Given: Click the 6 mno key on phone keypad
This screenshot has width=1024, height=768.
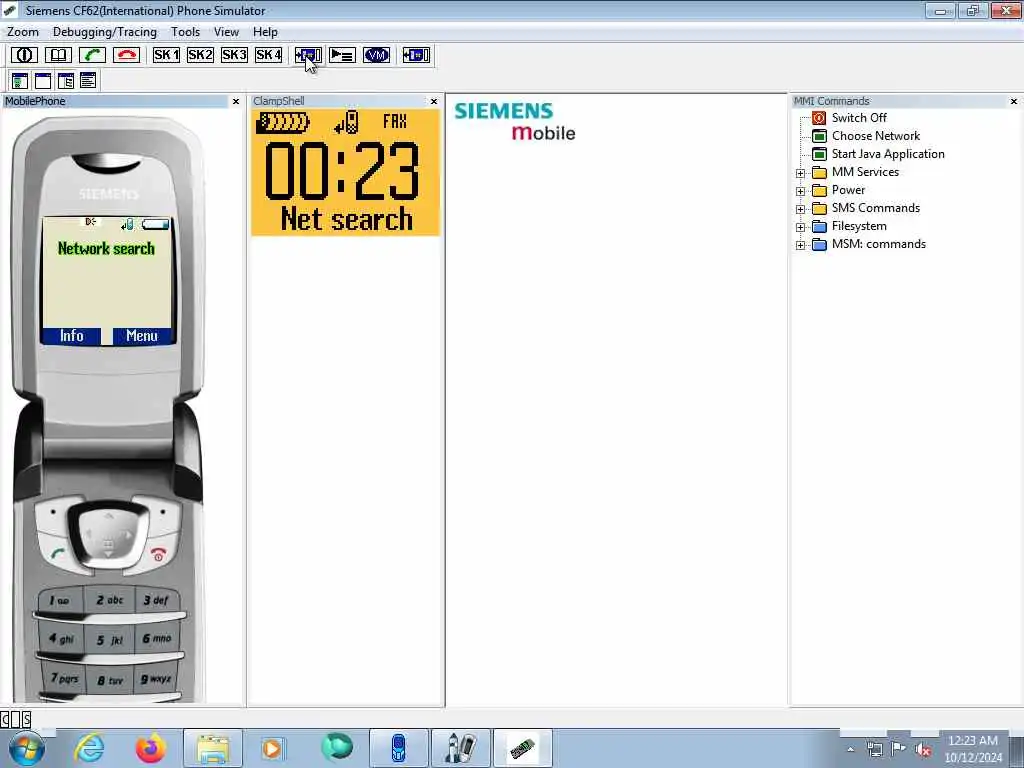Looking at the screenshot, I should coord(156,638).
